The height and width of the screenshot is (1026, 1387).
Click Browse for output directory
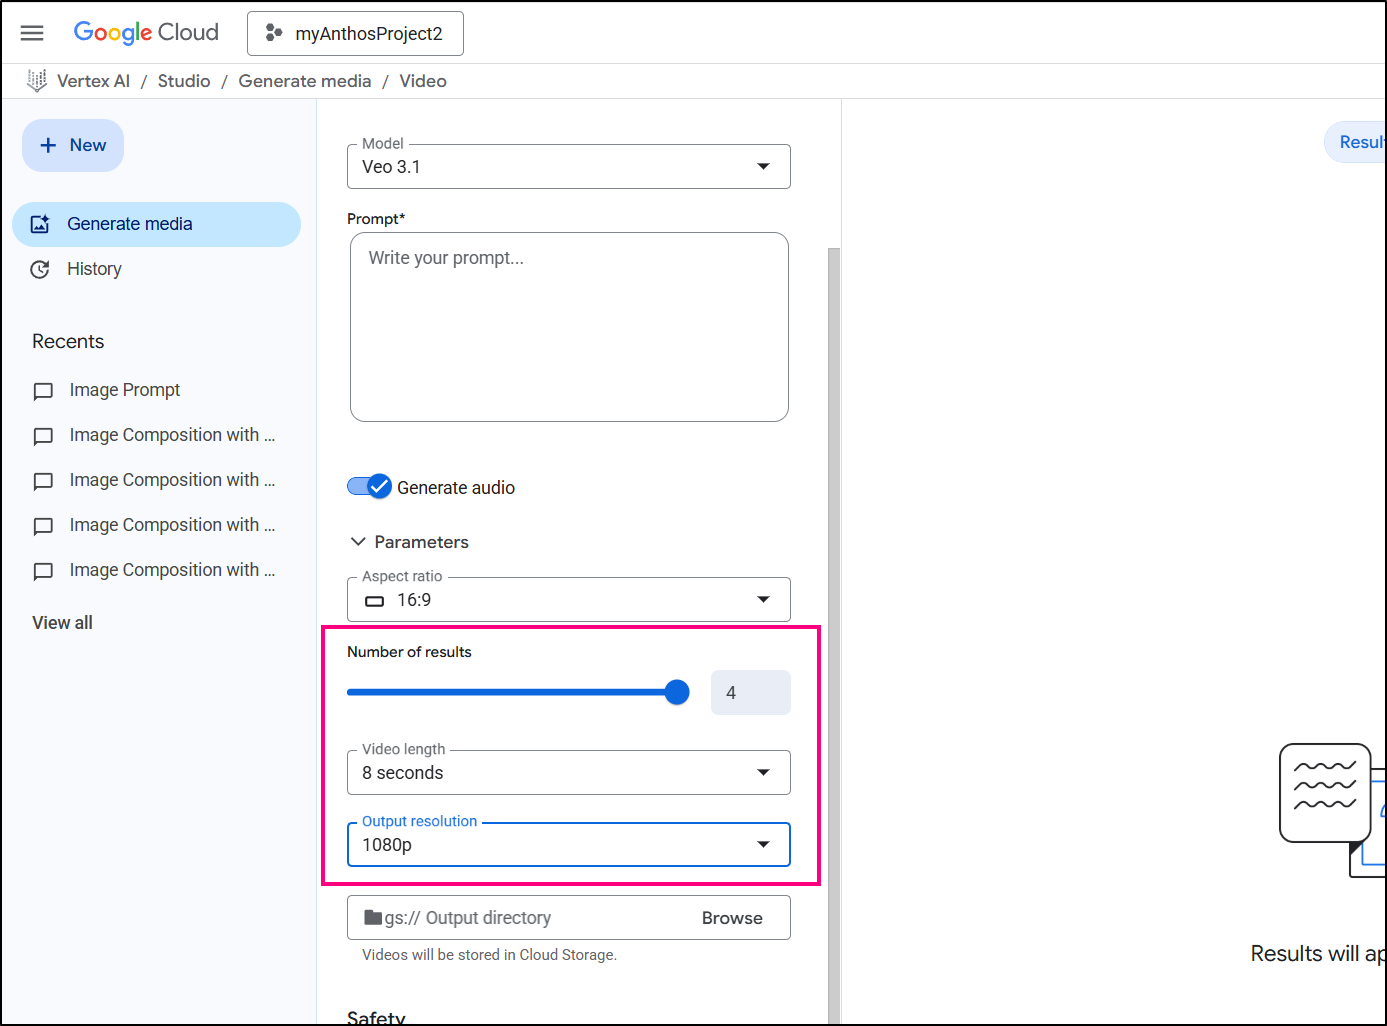(x=732, y=918)
